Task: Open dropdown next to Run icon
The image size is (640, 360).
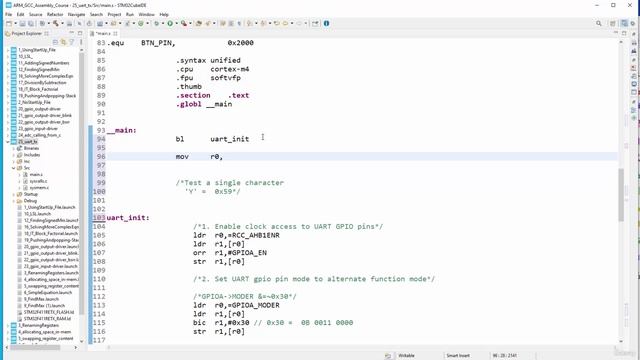Action: coord(176,24)
